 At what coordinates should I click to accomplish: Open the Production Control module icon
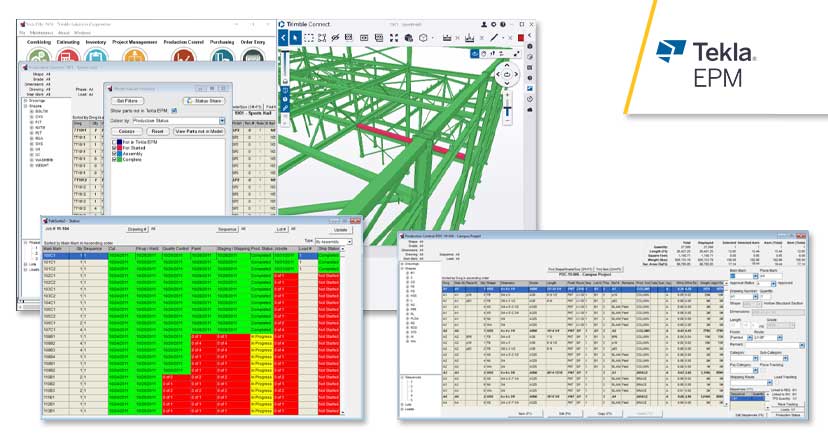[x=183, y=55]
